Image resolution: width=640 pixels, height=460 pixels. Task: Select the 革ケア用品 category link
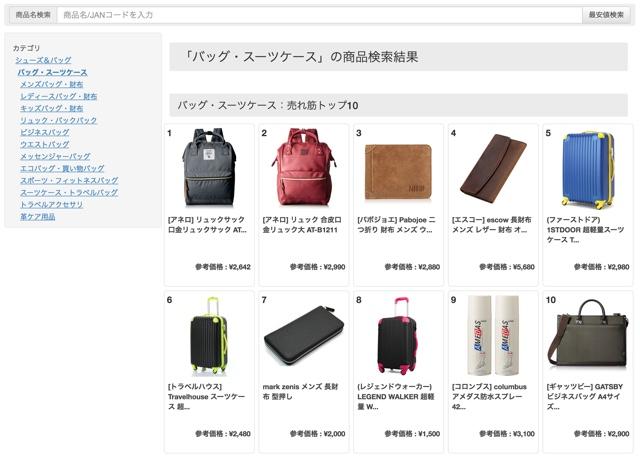tap(38, 217)
